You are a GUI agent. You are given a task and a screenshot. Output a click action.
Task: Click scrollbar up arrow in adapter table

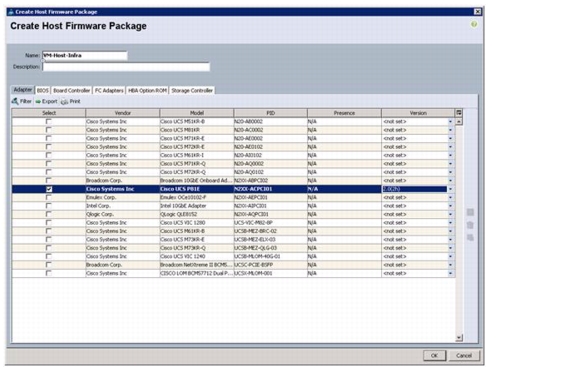459,122
